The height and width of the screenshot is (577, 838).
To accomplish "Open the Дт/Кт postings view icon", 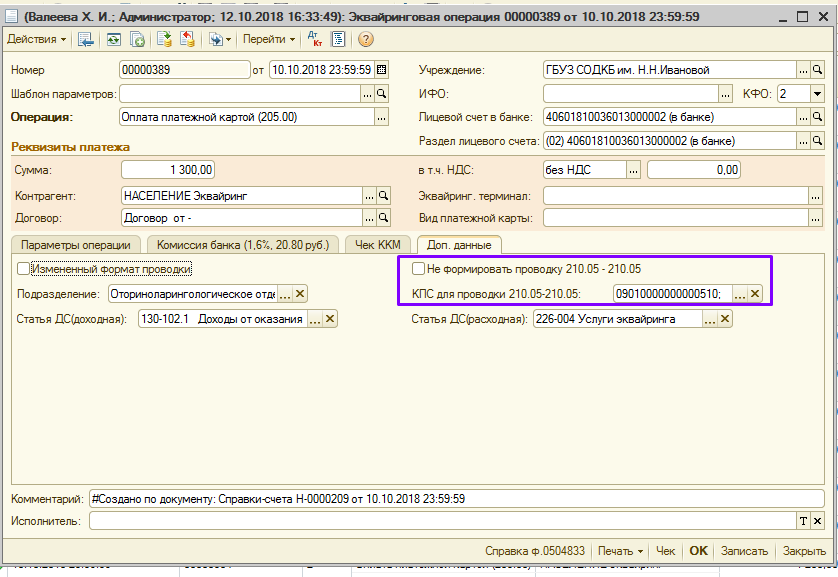I will pos(315,39).
